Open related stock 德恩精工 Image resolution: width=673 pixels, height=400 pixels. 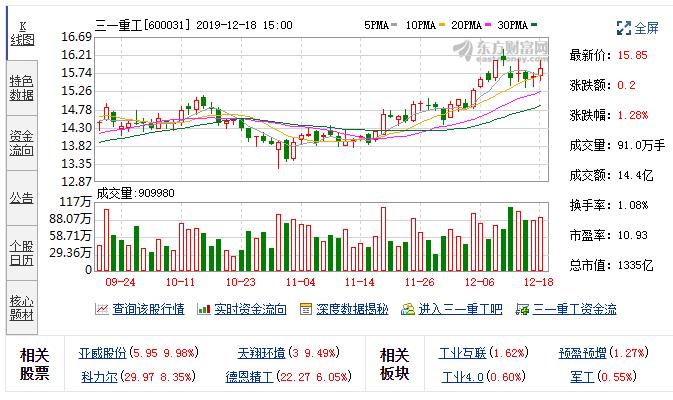coord(249,377)
